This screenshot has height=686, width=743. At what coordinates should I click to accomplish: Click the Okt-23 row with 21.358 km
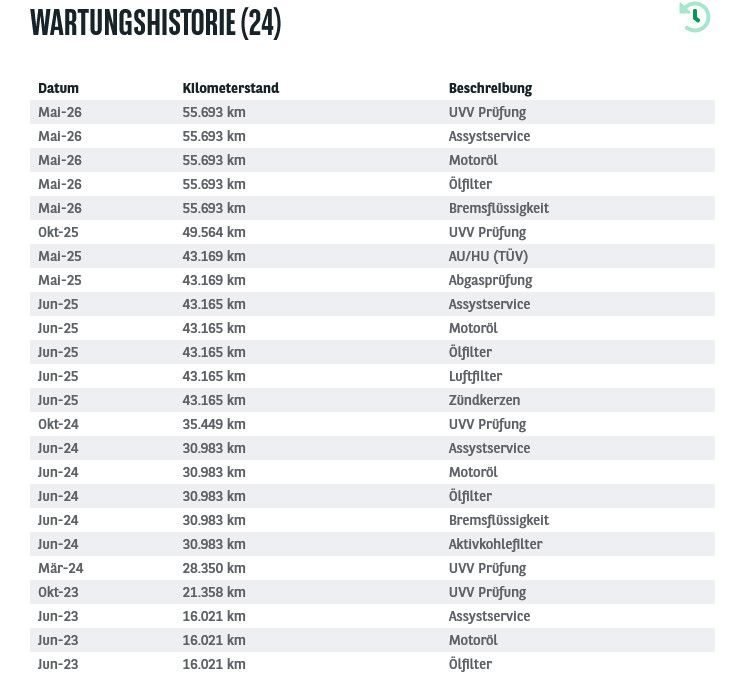(x=372, y=592)
